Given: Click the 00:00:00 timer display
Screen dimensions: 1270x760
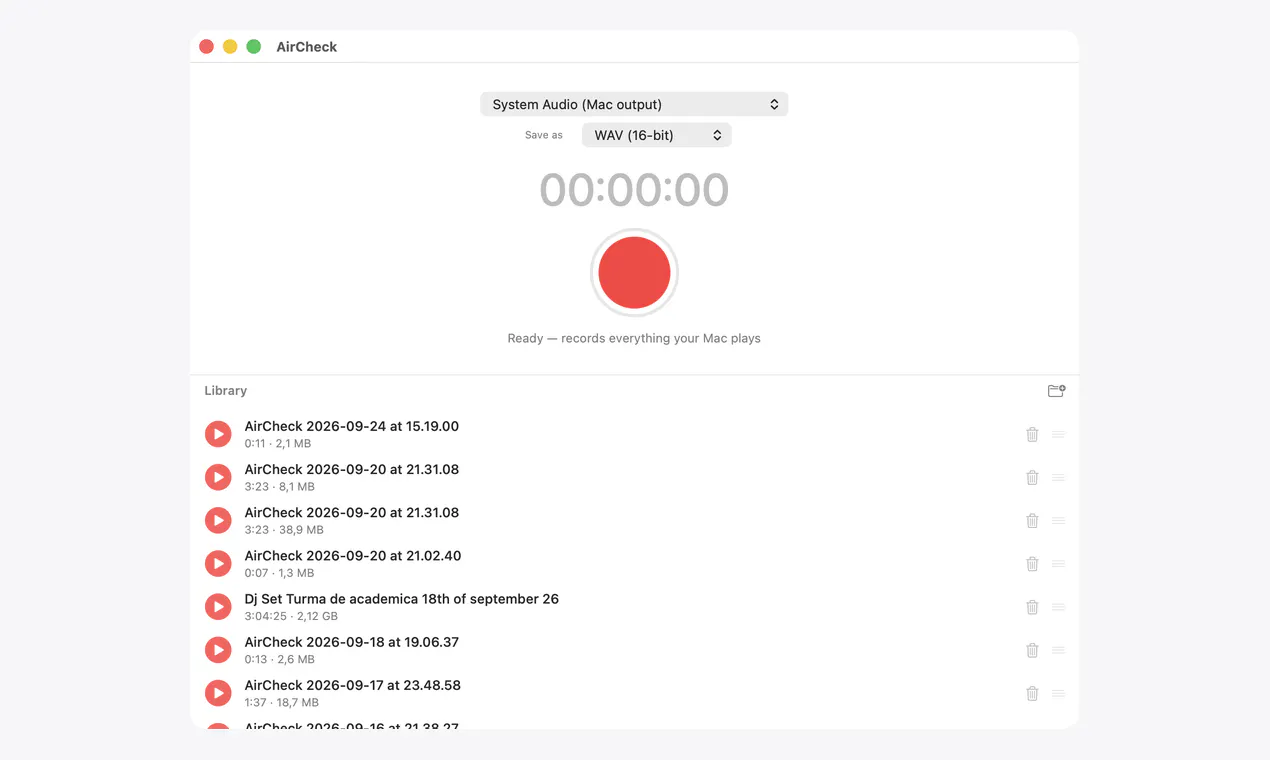Looking at the screenshot, I should (x=634, y=190).
